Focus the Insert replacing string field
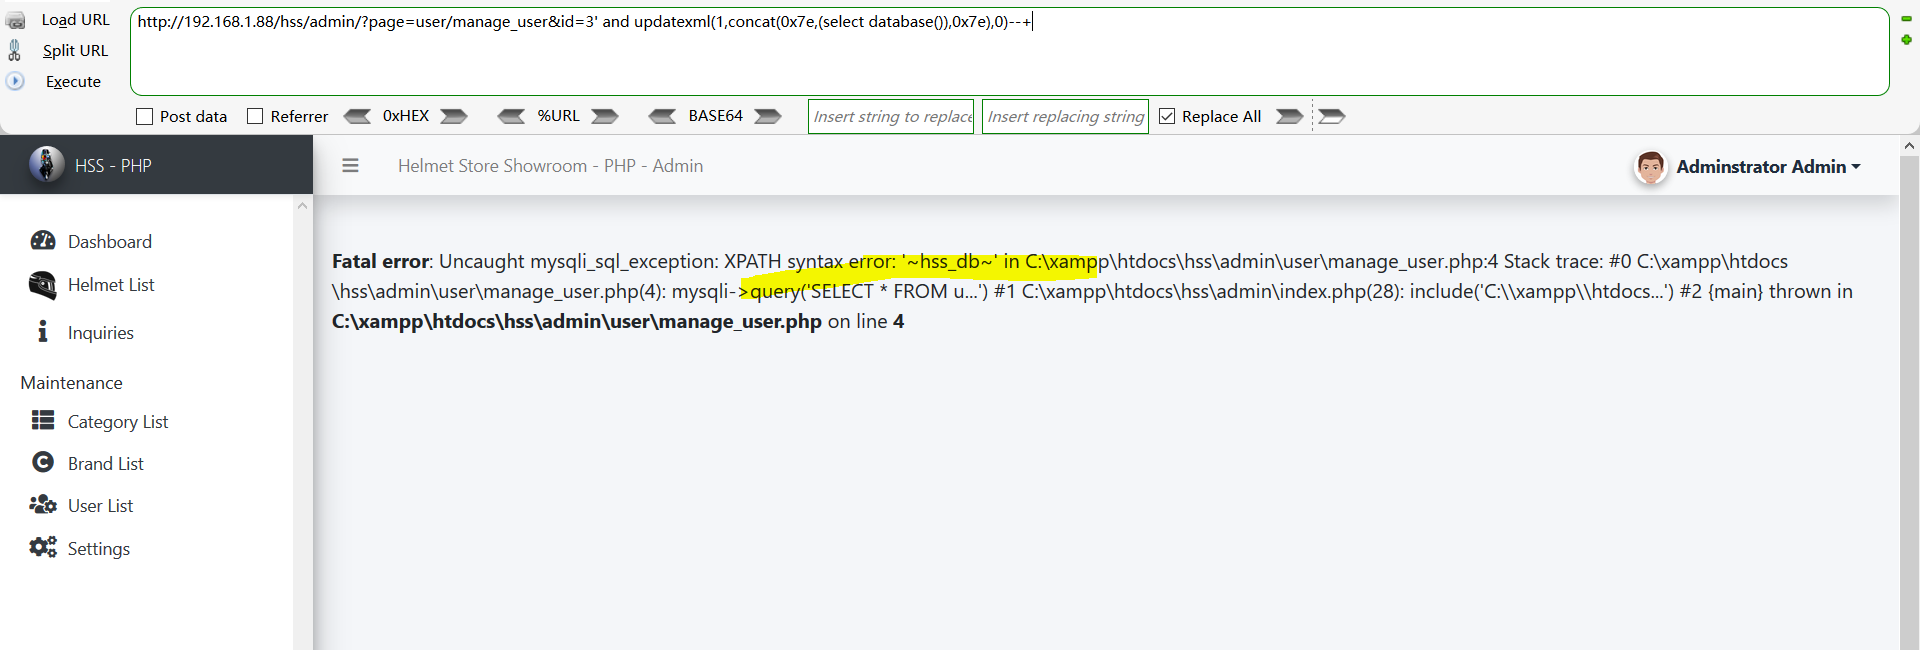The image size is (1920, 650). 1065,116
